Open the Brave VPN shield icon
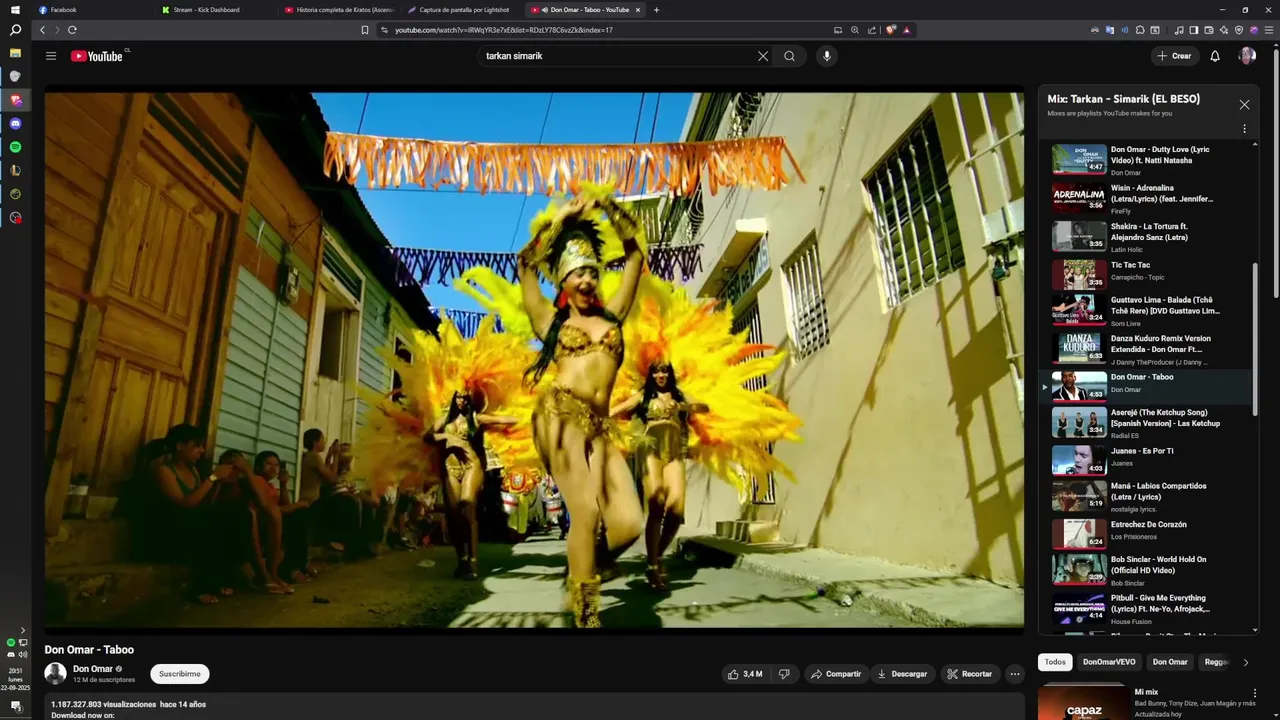The width and height of the screenshot is (1280, 720). coord(1239,30)
